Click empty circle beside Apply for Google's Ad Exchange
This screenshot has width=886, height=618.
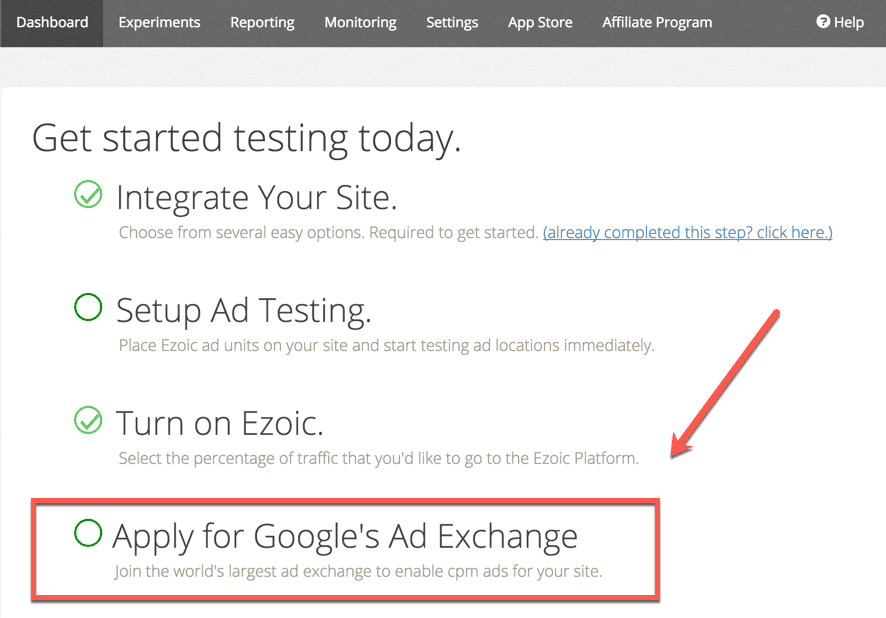(88, 534)
